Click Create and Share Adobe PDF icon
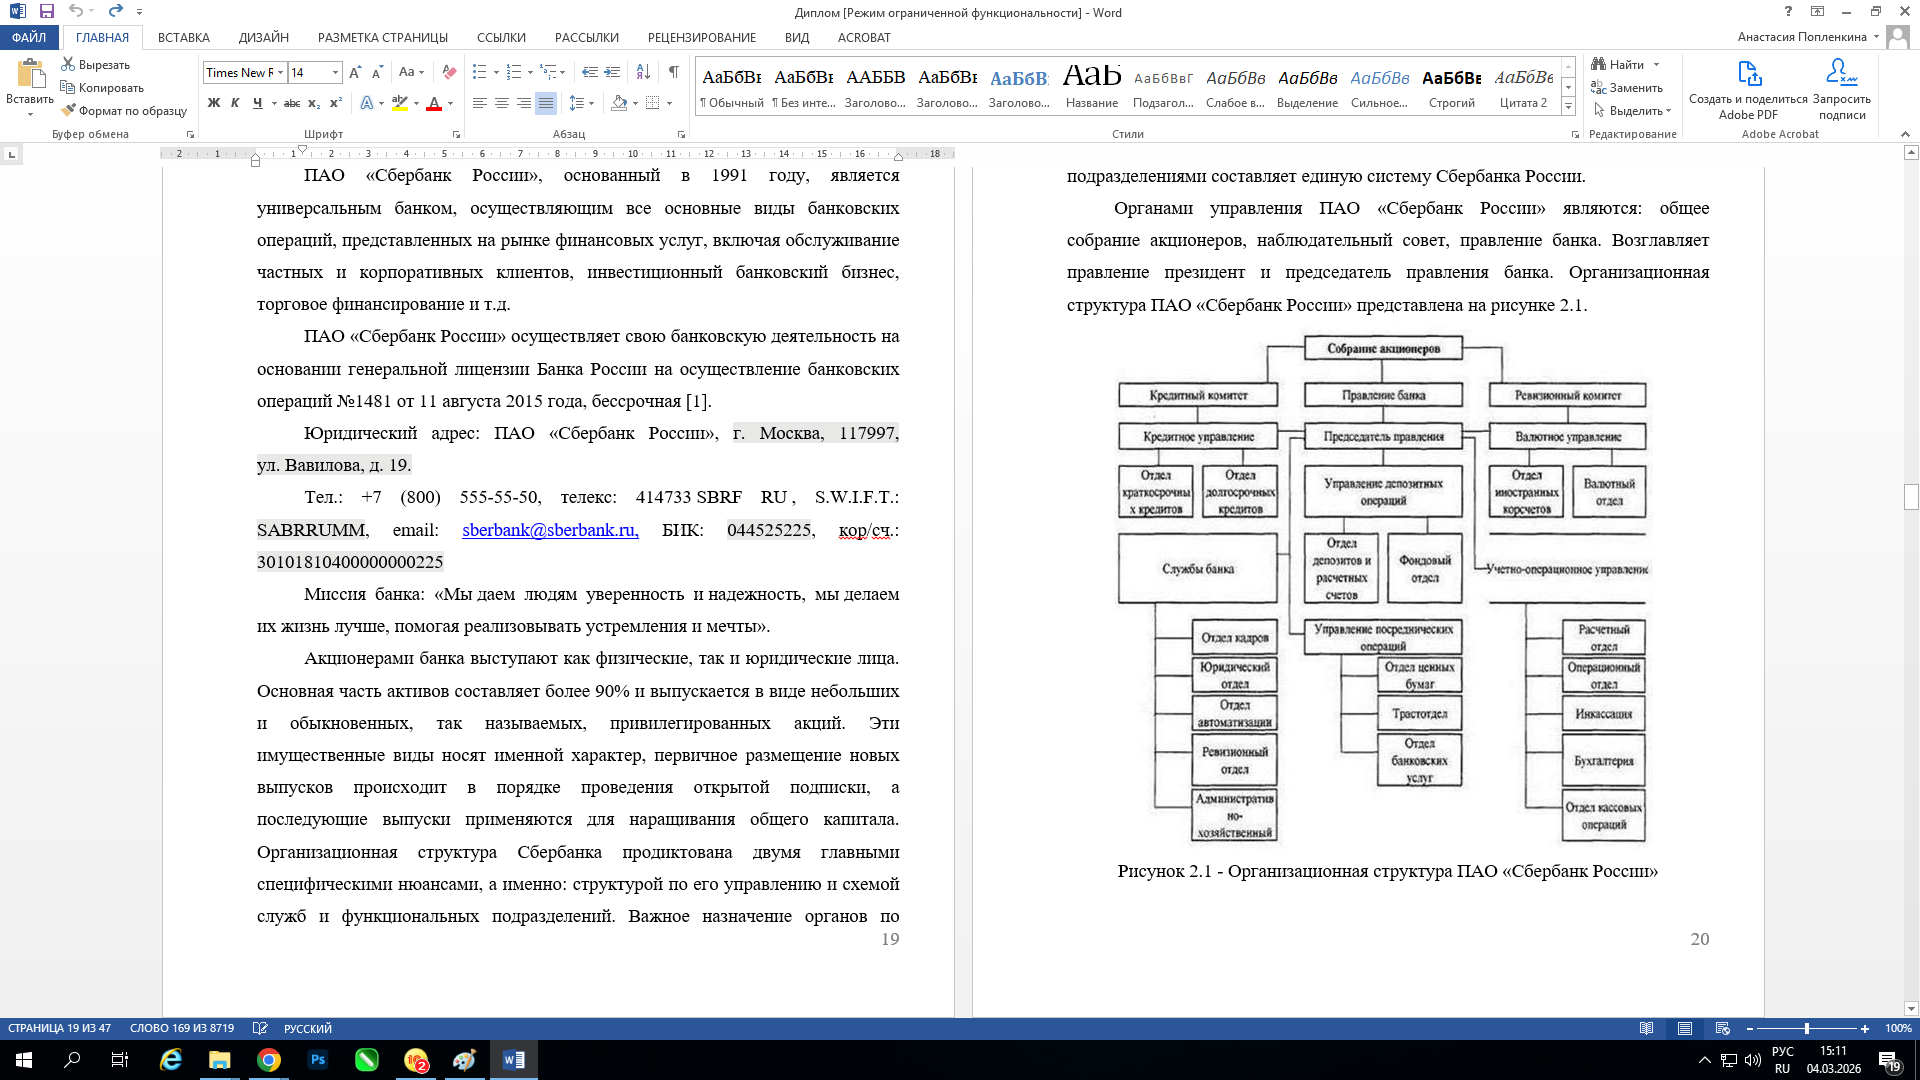The width and height of the screenshot is (1920, 1080). pos(1748,74)
